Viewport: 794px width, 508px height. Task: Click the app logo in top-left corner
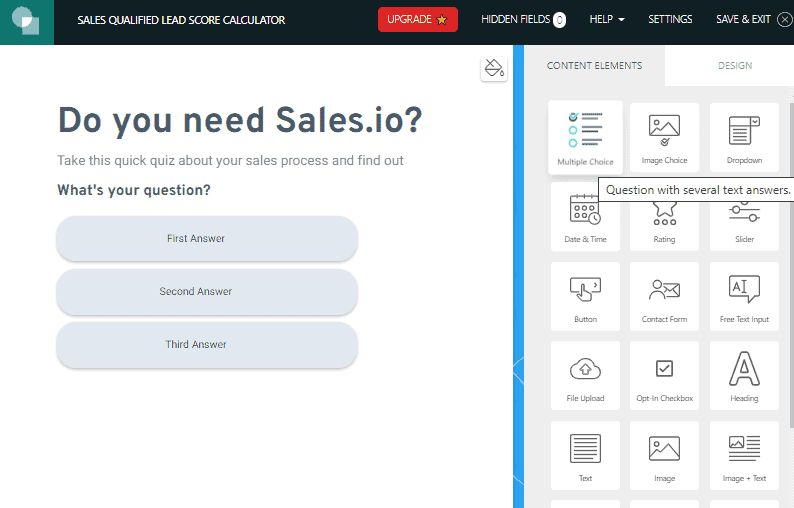(26, 22)
